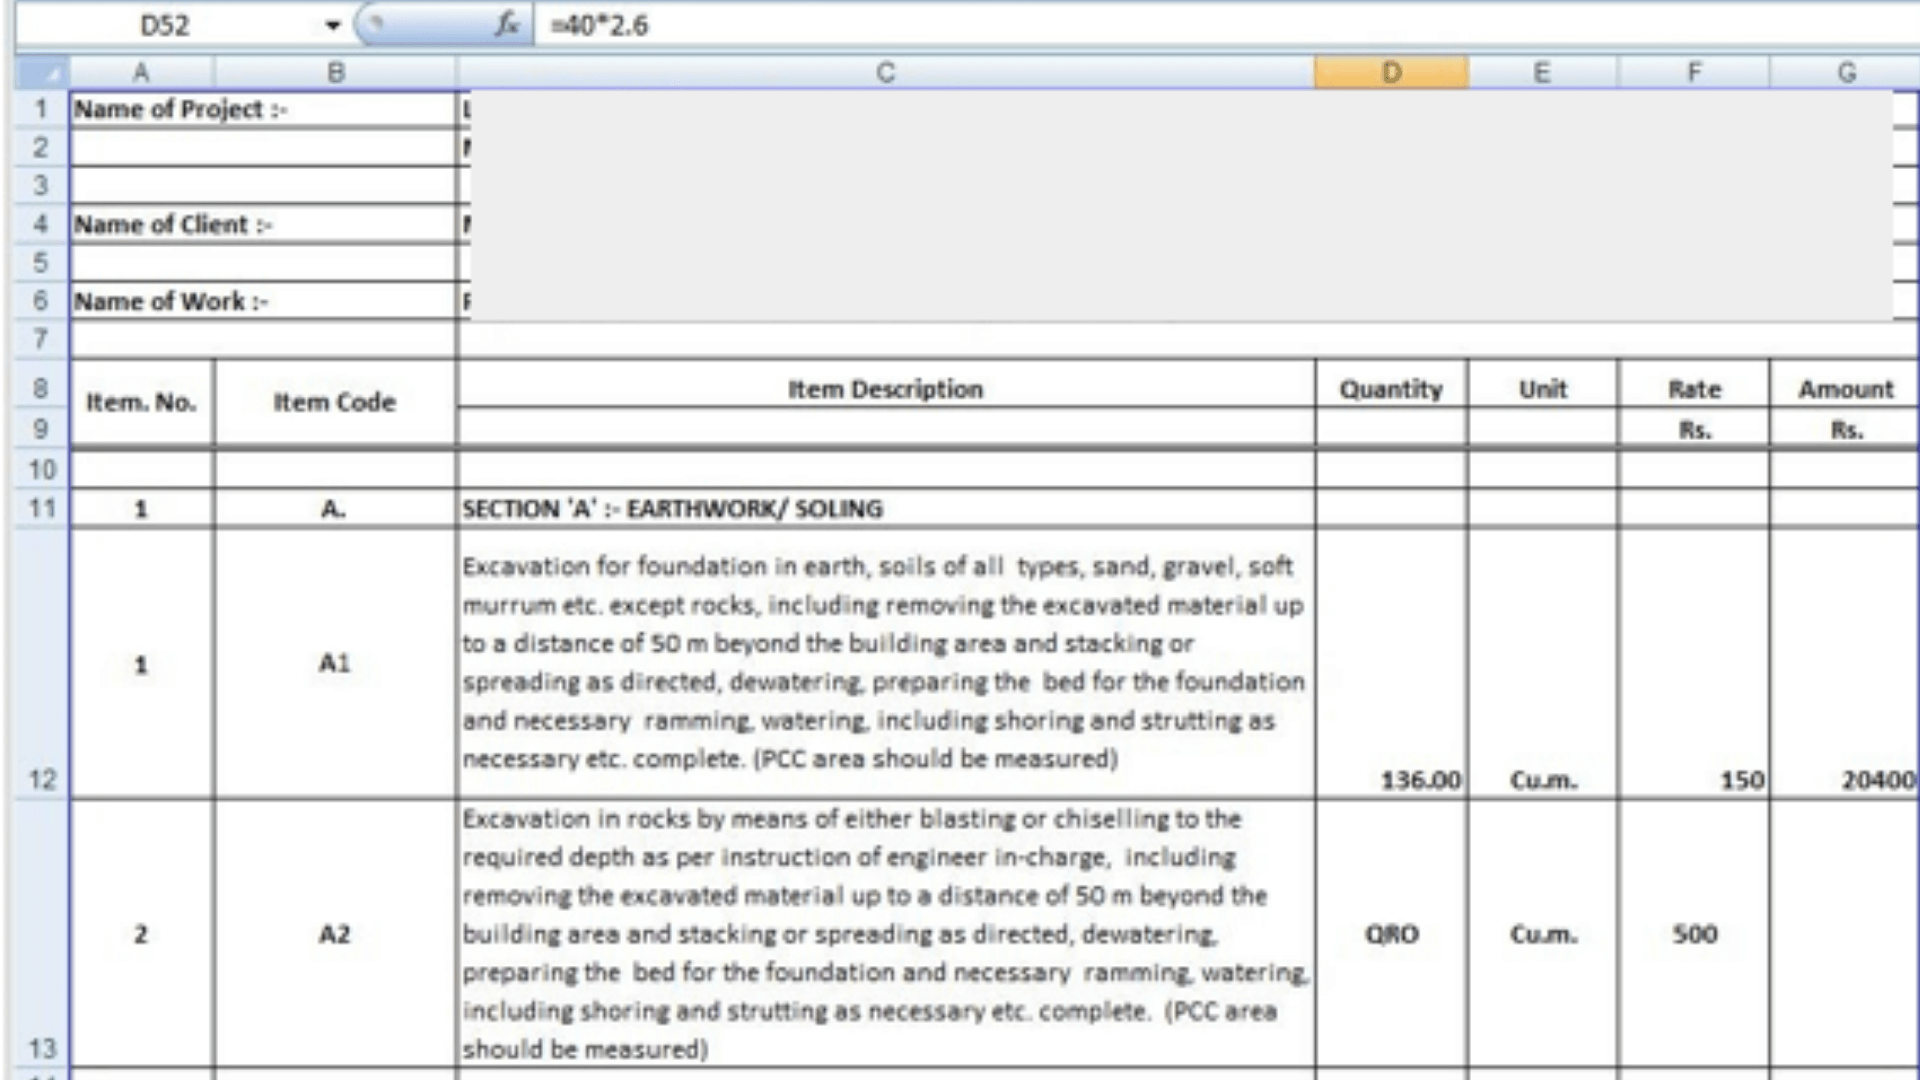Select column header D
Viewport: 1920px width, 1080px height.
coord(1391,72)
